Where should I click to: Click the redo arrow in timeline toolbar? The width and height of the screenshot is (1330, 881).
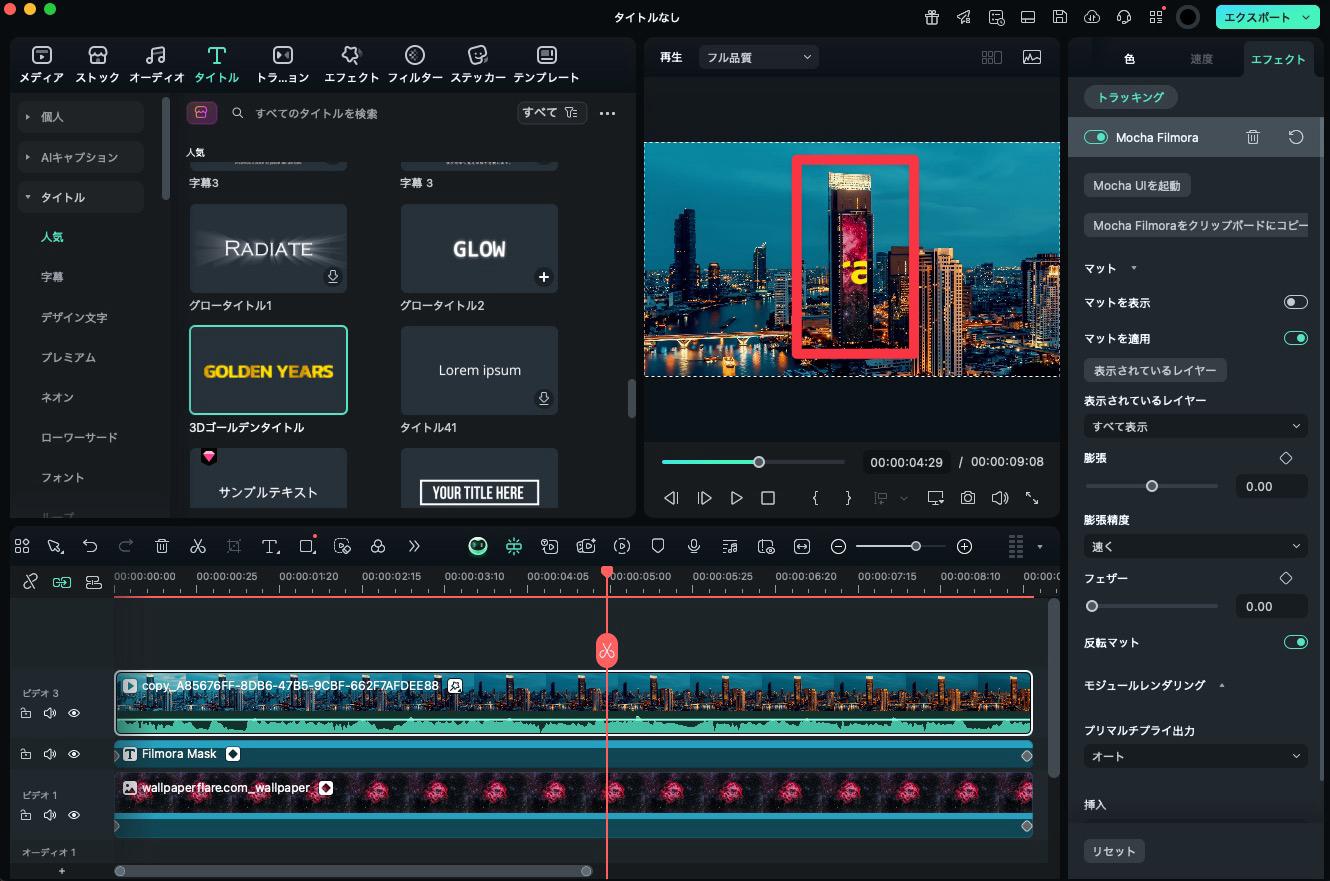point(126,546)
